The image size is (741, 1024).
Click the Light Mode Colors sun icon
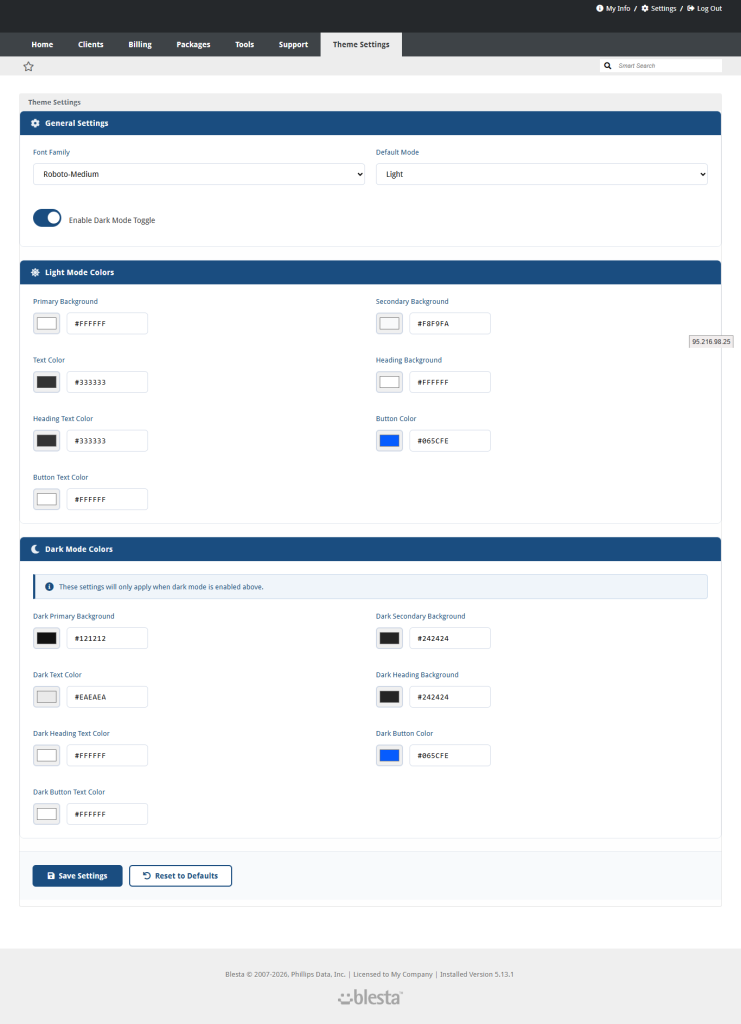35,272
